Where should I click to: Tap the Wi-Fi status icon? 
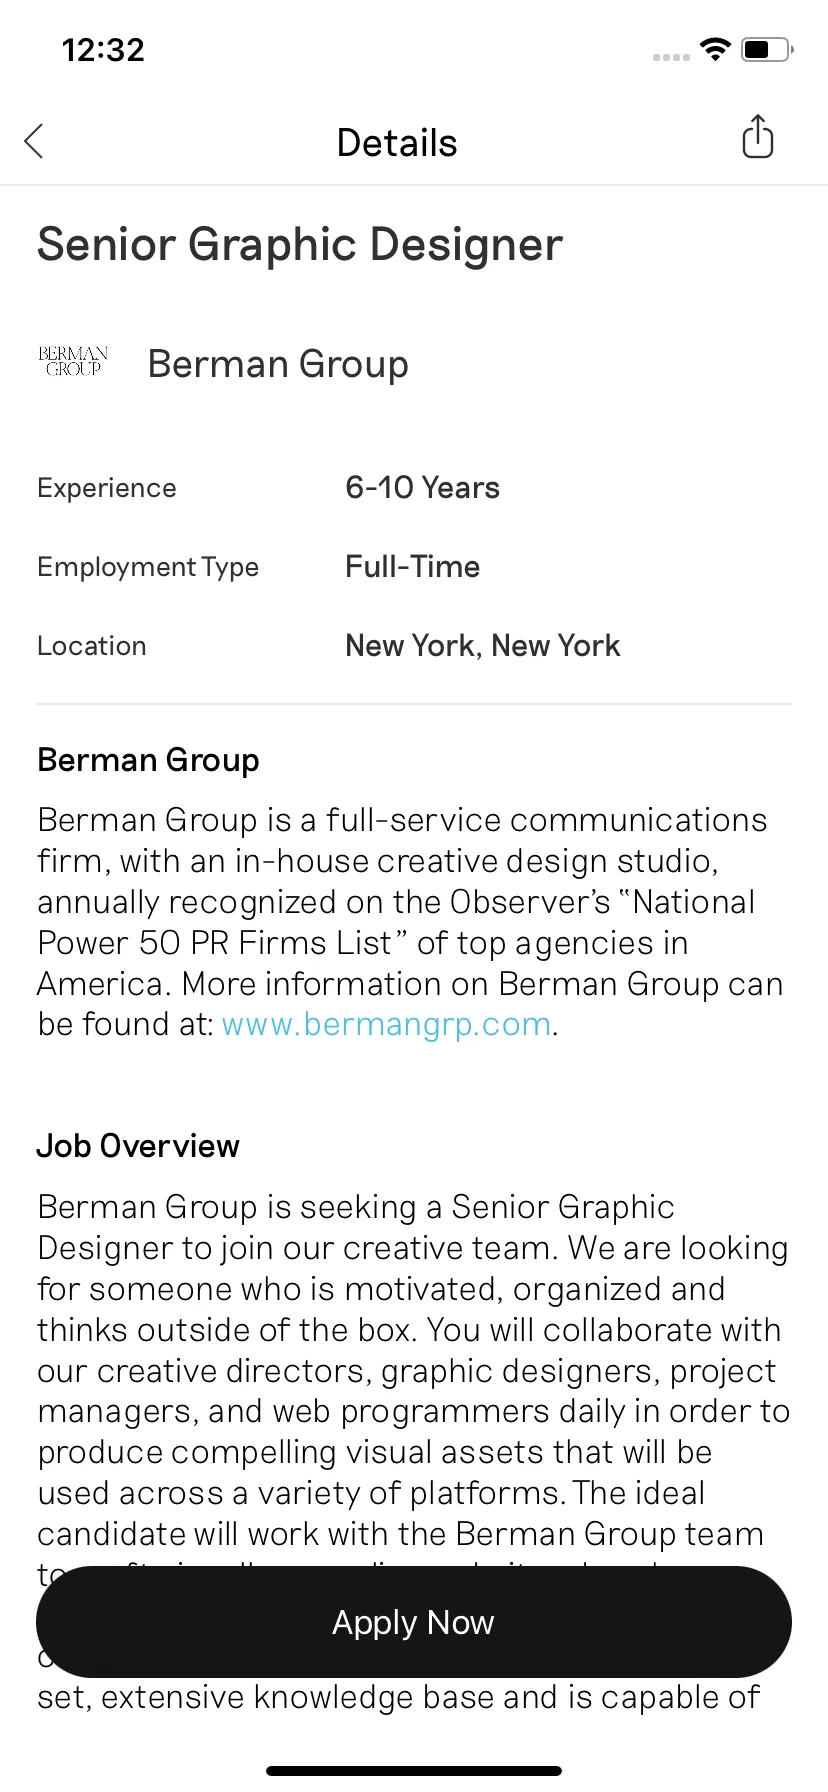point(716,49)
